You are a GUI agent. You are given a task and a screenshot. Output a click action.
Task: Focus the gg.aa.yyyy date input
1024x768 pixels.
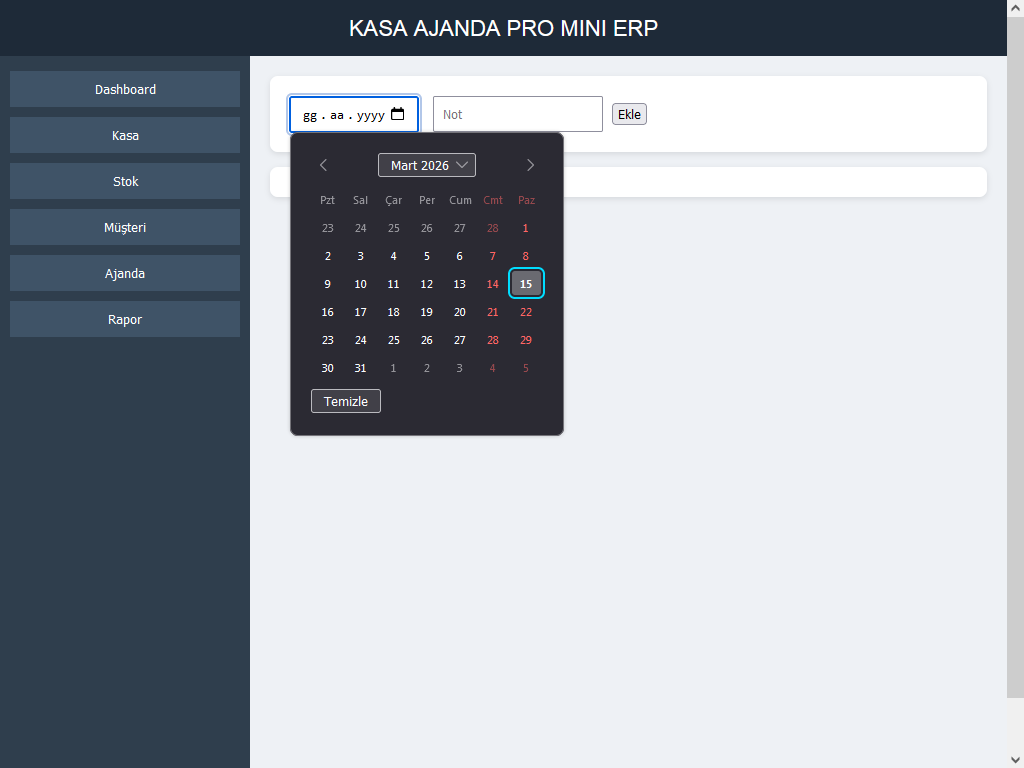pyautogui.click(x=342, y=115)
